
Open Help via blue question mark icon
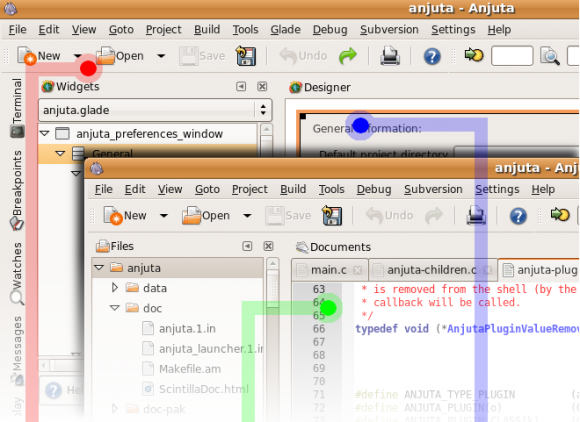pyautogui.click(x=432, y=57)
